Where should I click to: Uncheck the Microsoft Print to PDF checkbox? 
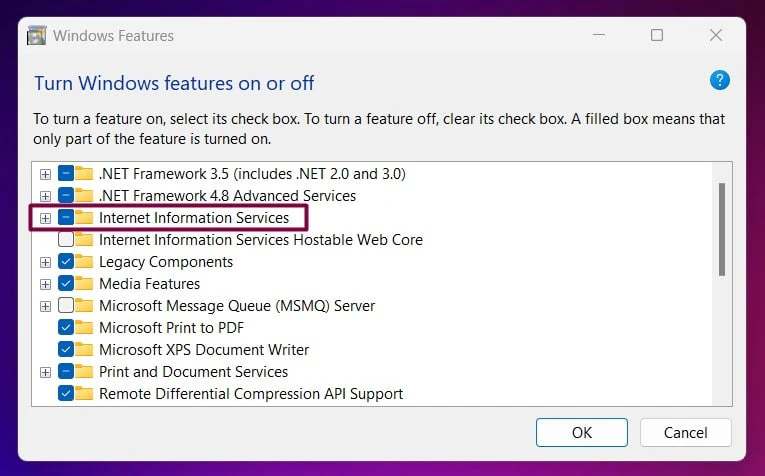(x=66, y=327)
